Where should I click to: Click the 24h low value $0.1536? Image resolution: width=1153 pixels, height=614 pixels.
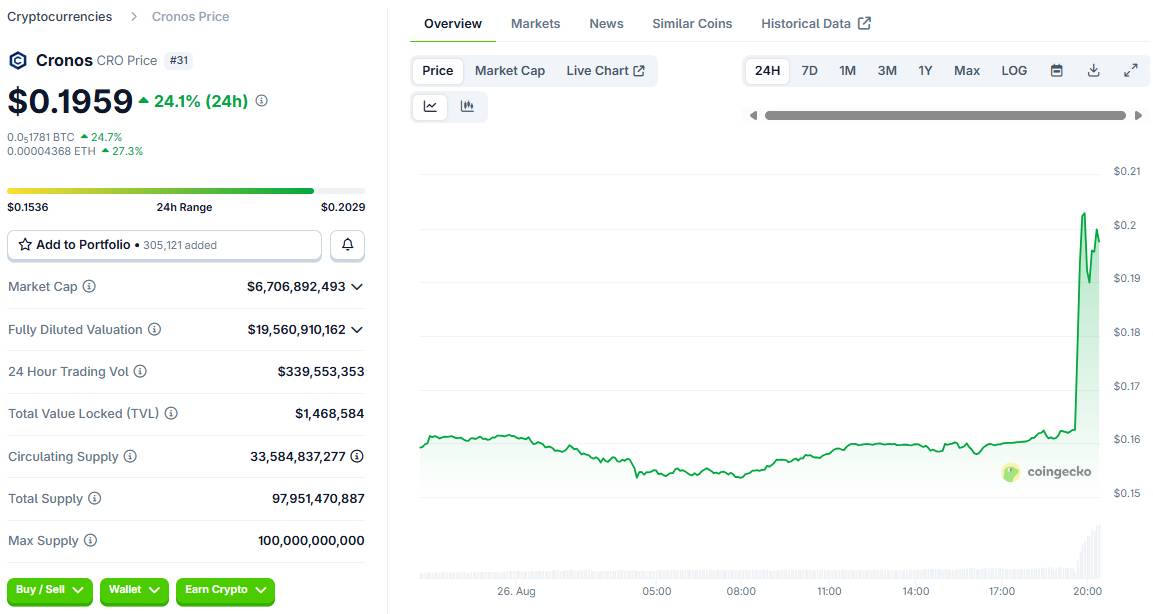28,207
